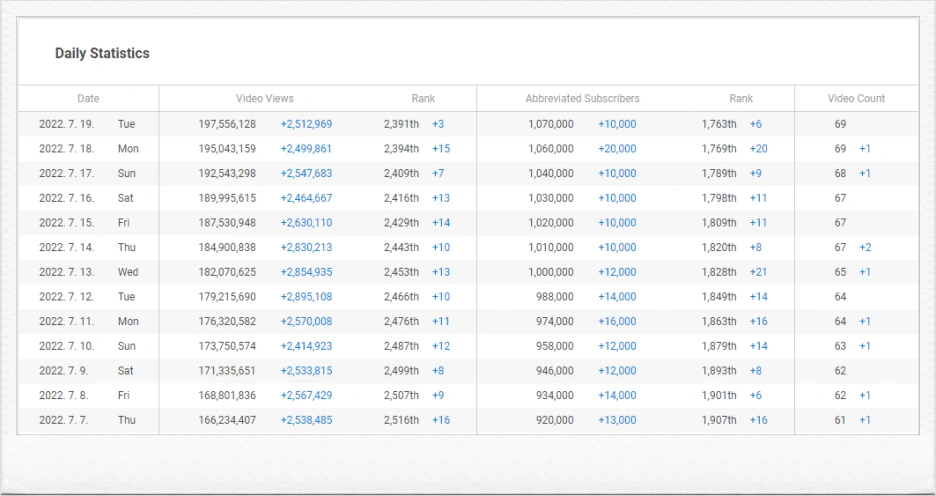Click the +2,414,923 views change
Screen dimensions: 936x496
click(x=306, y=346)
